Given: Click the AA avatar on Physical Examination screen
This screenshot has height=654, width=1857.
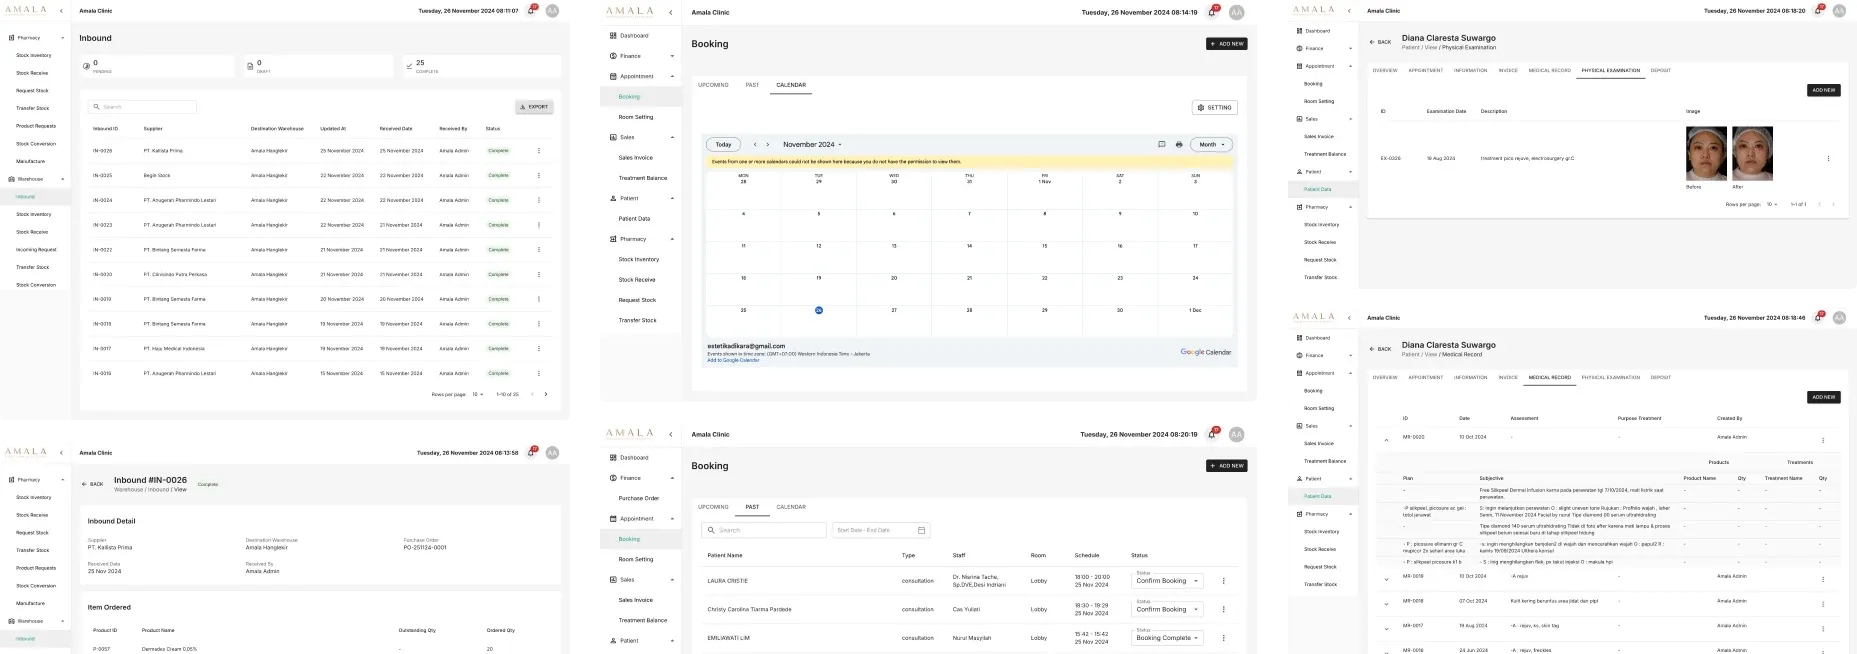Looking at the screenshot, I should tap(1839, 10).
